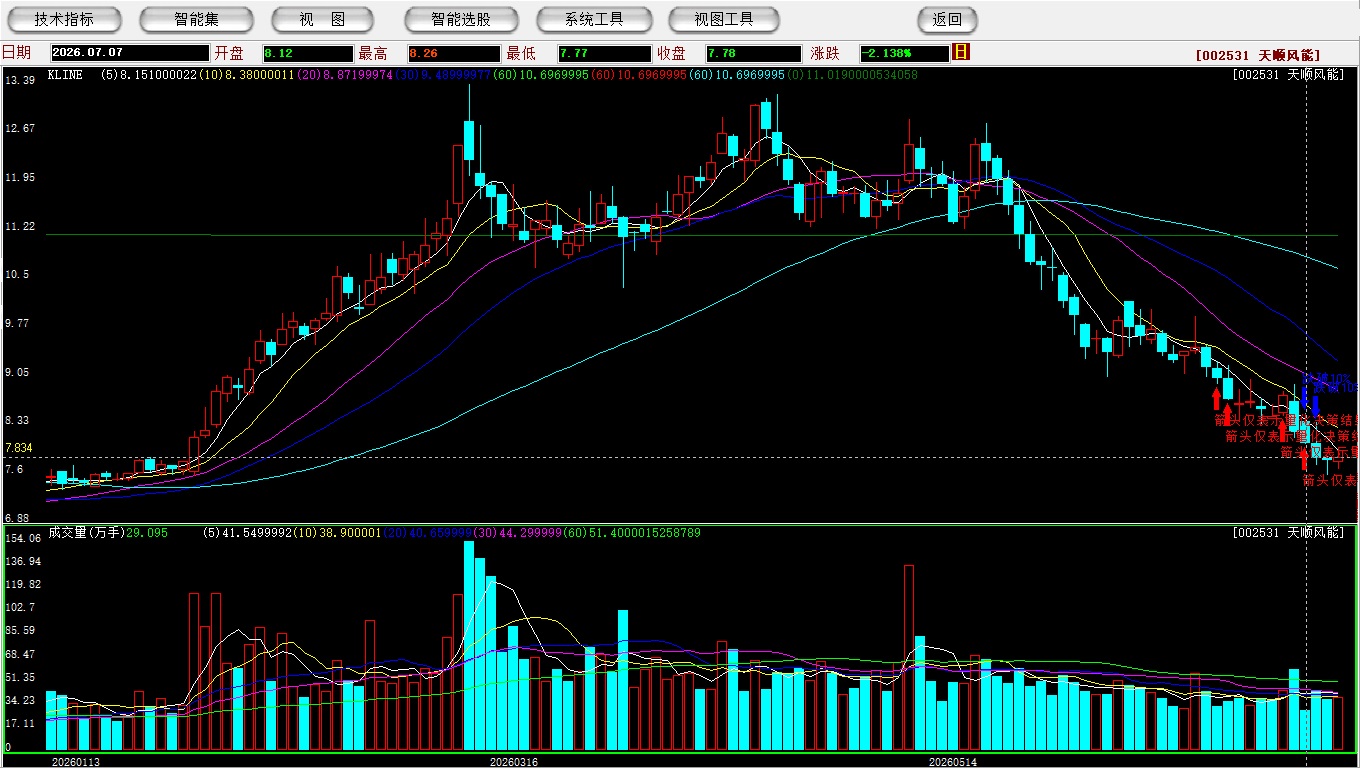This screenshot has width=1360, height=768.
Task: Click the 日期 label
Action: pyautogui.click(x=16, y=53)
